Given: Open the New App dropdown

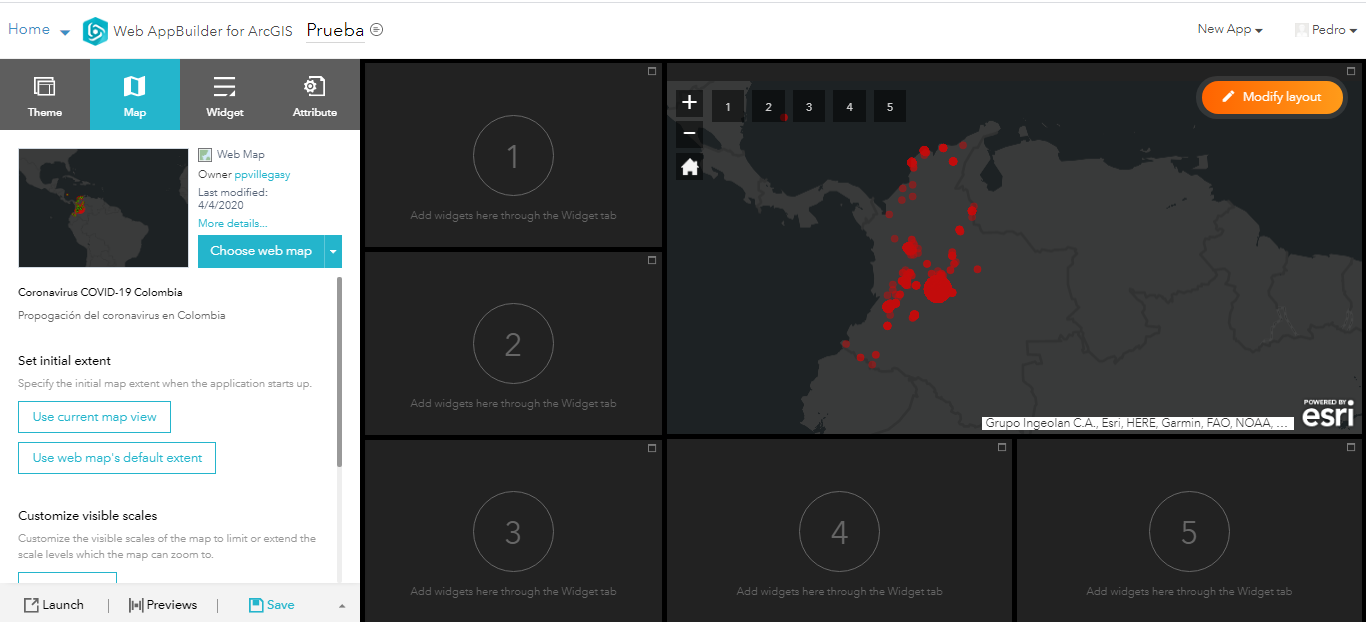Looking at the screenshot, I should pos(1228,29).
